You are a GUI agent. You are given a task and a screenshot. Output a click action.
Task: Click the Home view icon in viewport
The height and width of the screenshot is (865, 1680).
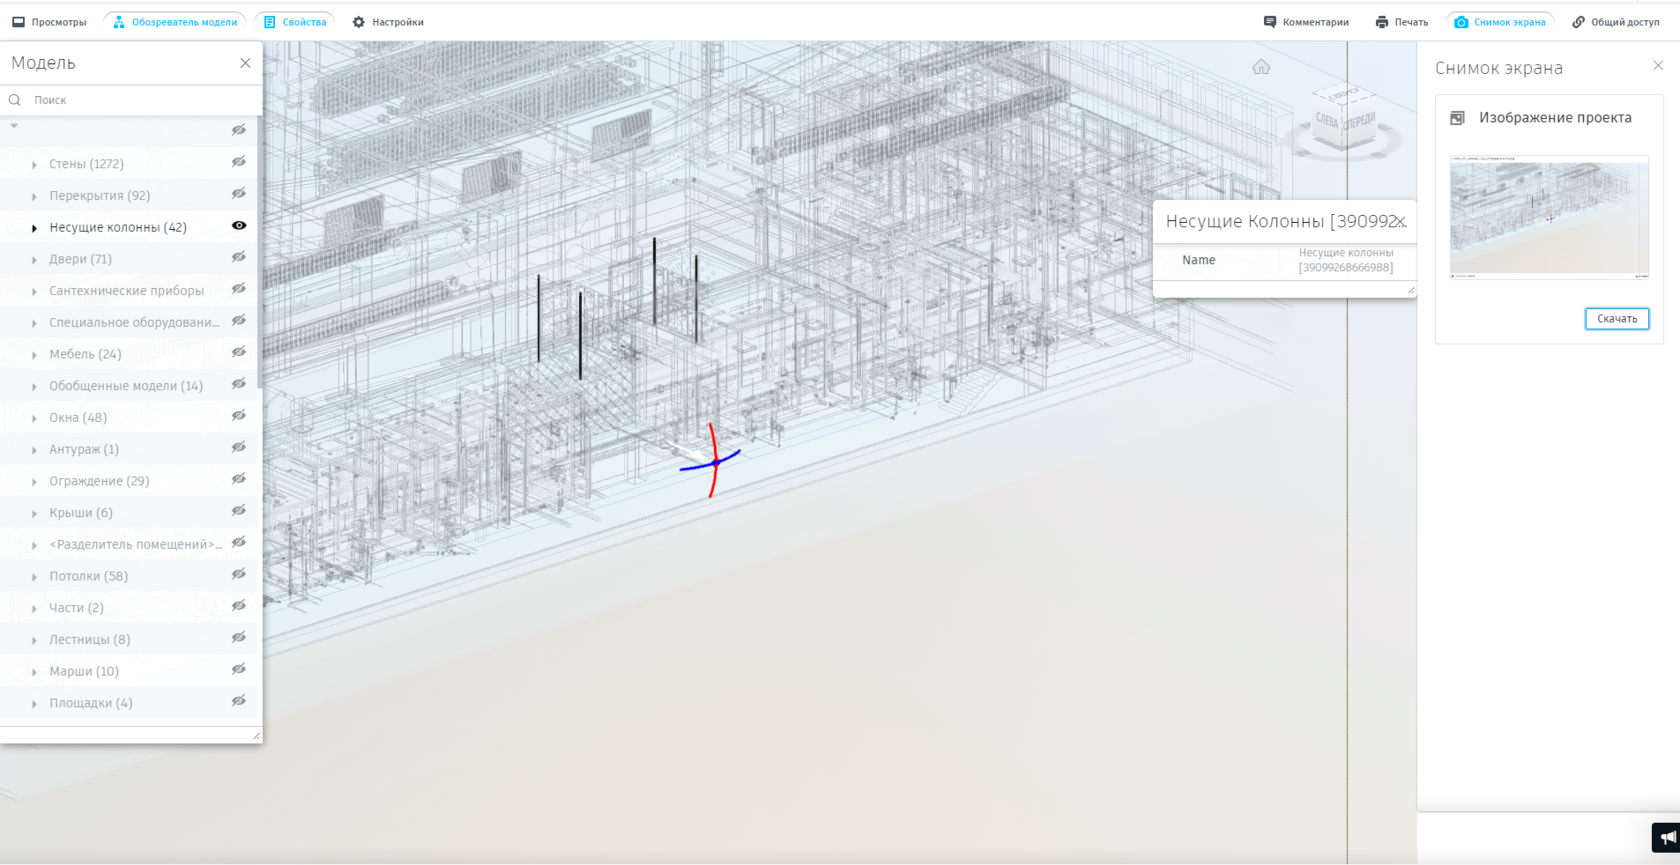1261,67
